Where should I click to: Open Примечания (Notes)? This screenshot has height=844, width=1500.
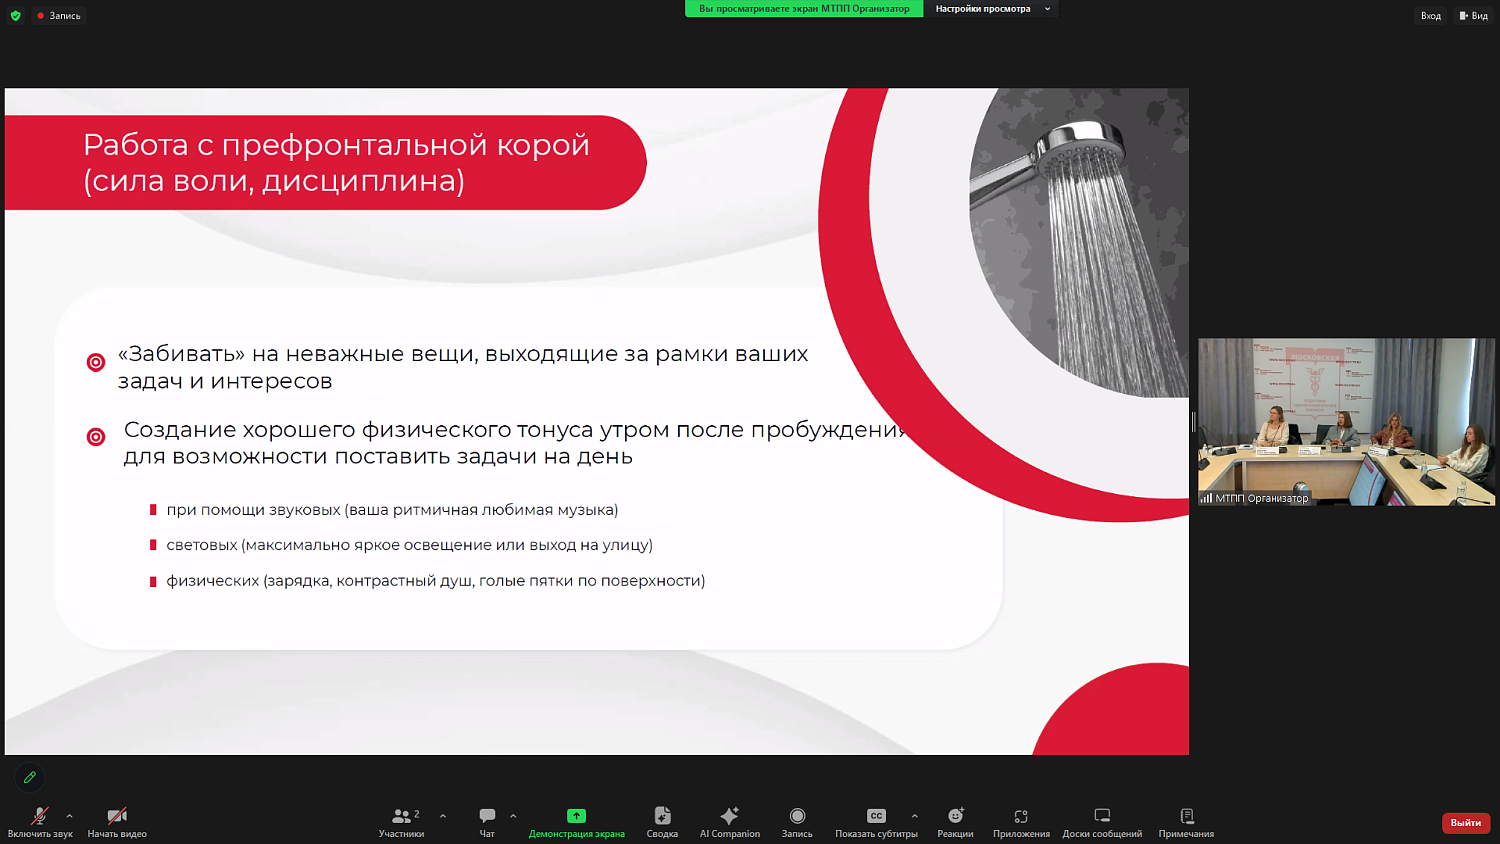(1187, 822)
